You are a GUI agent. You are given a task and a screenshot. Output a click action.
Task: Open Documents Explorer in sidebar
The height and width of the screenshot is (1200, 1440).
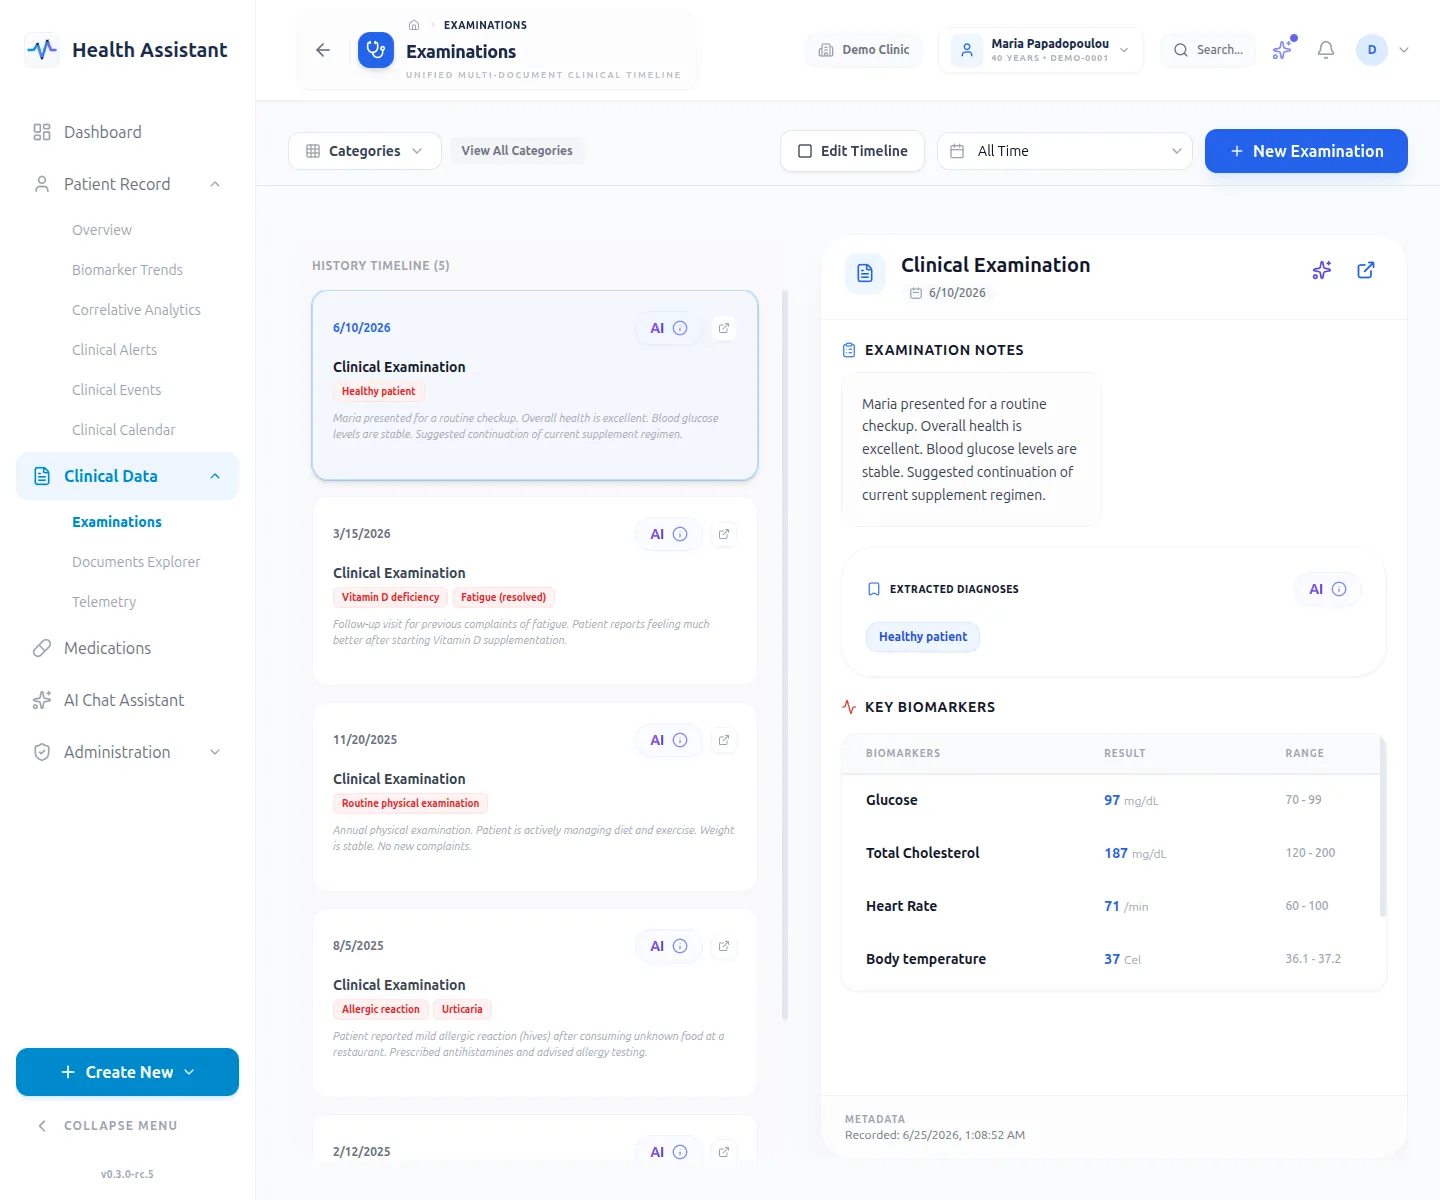pyautogui.click(x=136, y=562)
